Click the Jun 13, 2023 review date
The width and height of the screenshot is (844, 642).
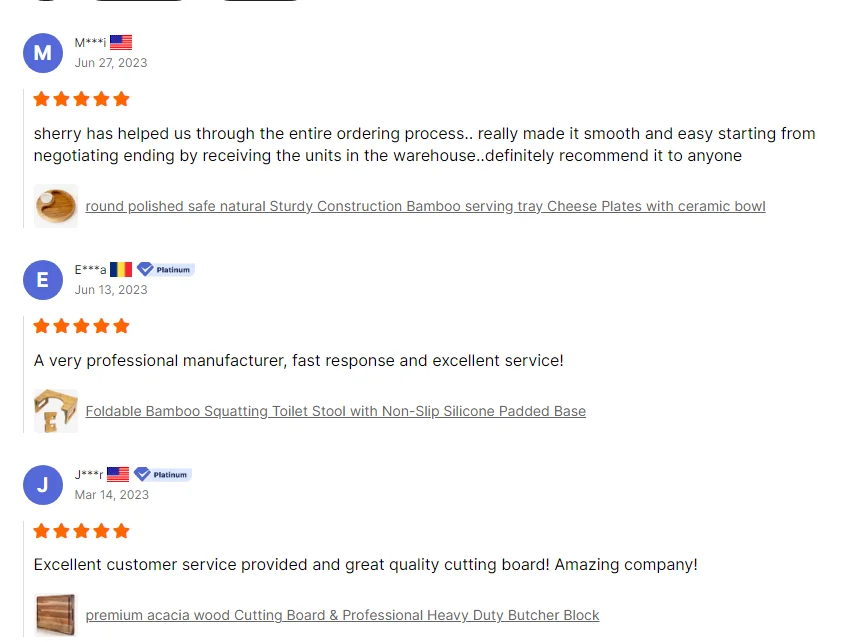pos(111,290)
